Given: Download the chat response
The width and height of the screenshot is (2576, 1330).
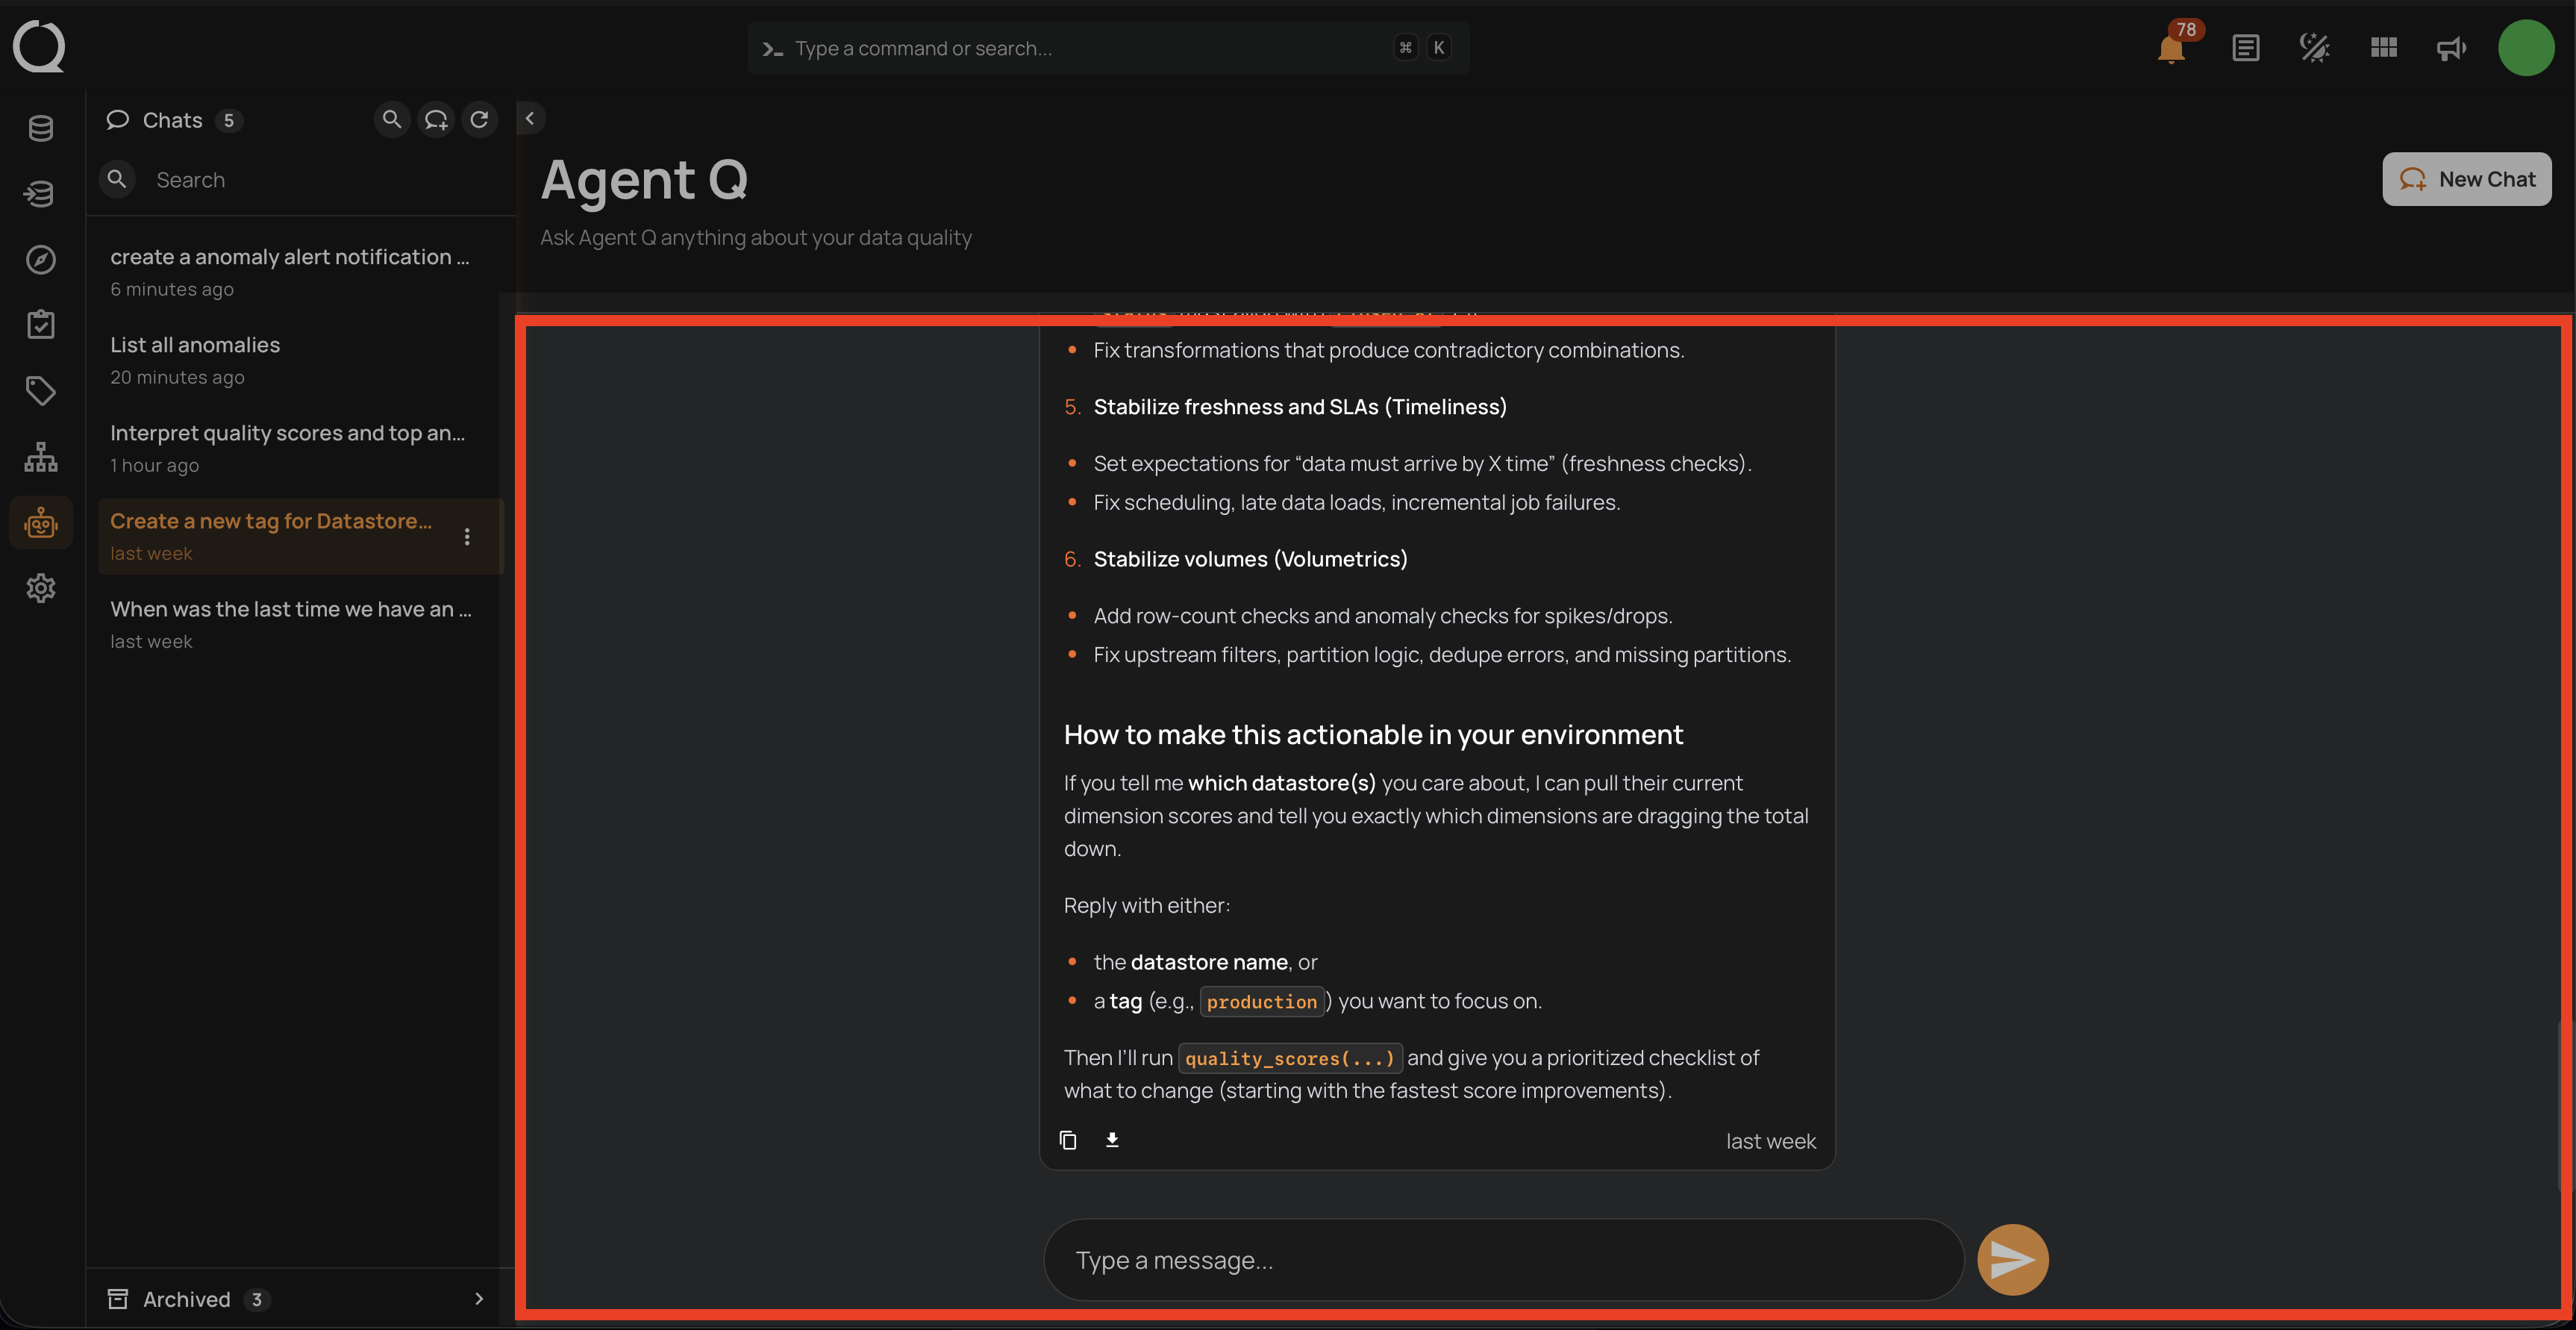Looking at the screenshot, I should click(x=1112, y=1140).
